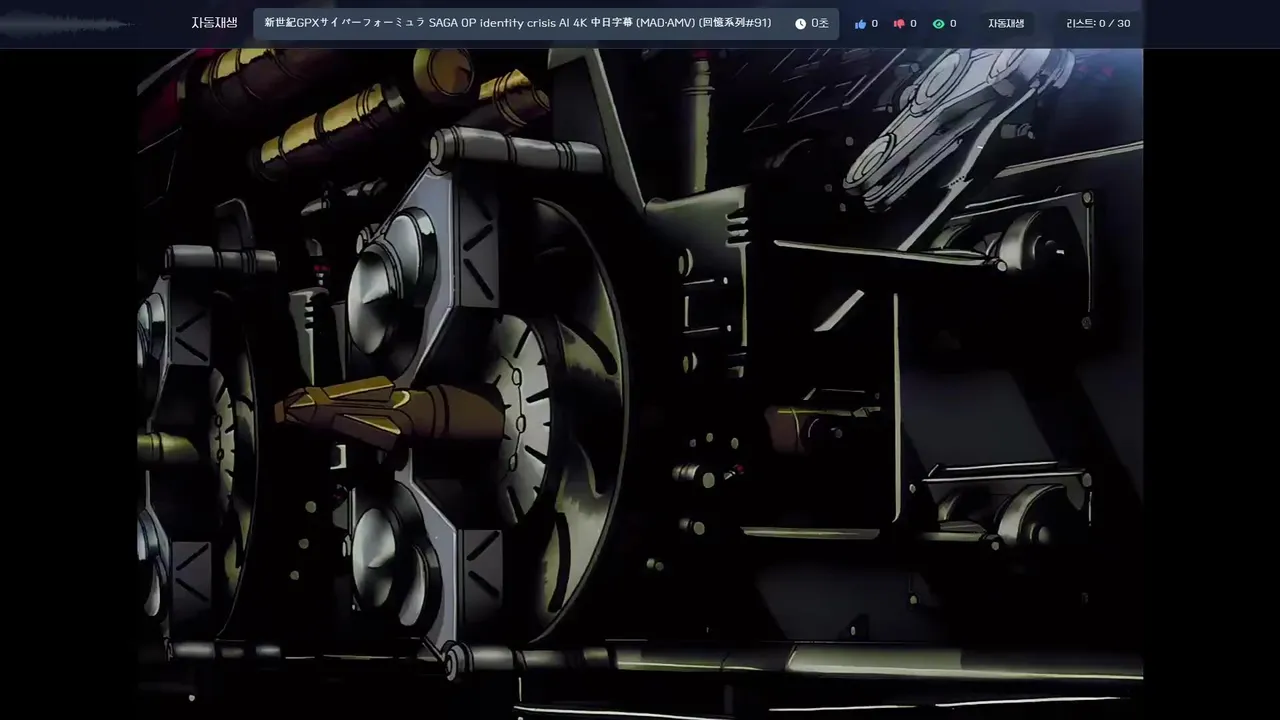Click the 0초 elapsed time text
This screenshot has height=720, width=1280.
pos(820,24)
